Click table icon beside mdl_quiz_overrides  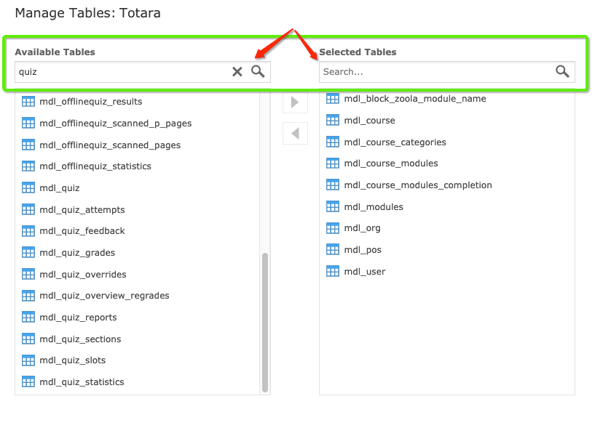point(28,274)
